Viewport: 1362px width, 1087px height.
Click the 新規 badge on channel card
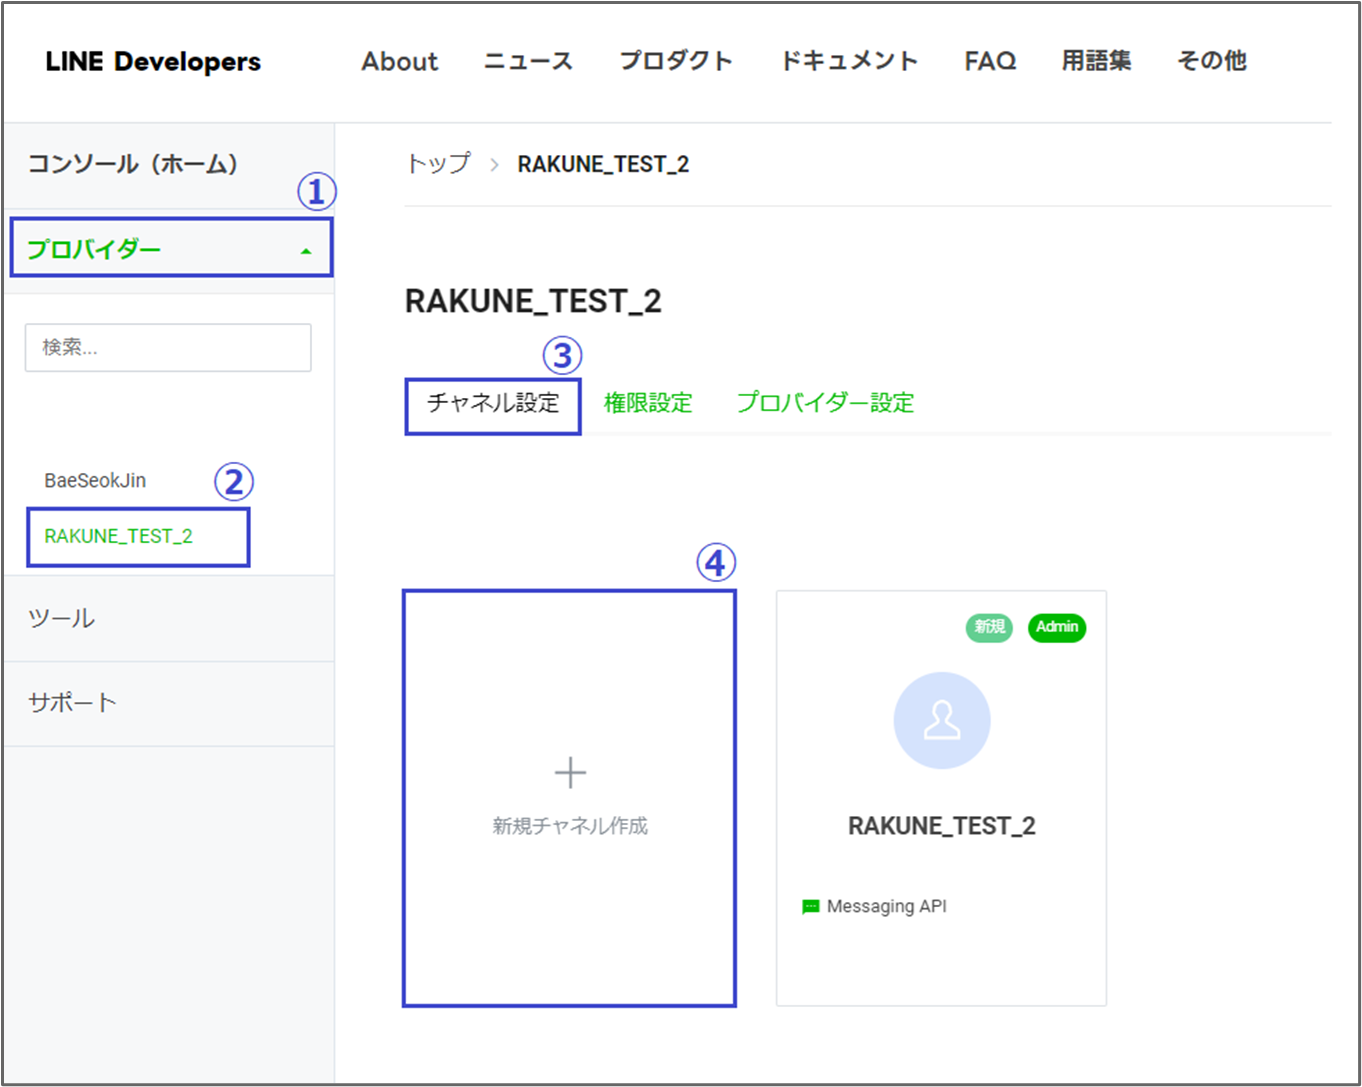pyautogui.click(x=989, y=627)
